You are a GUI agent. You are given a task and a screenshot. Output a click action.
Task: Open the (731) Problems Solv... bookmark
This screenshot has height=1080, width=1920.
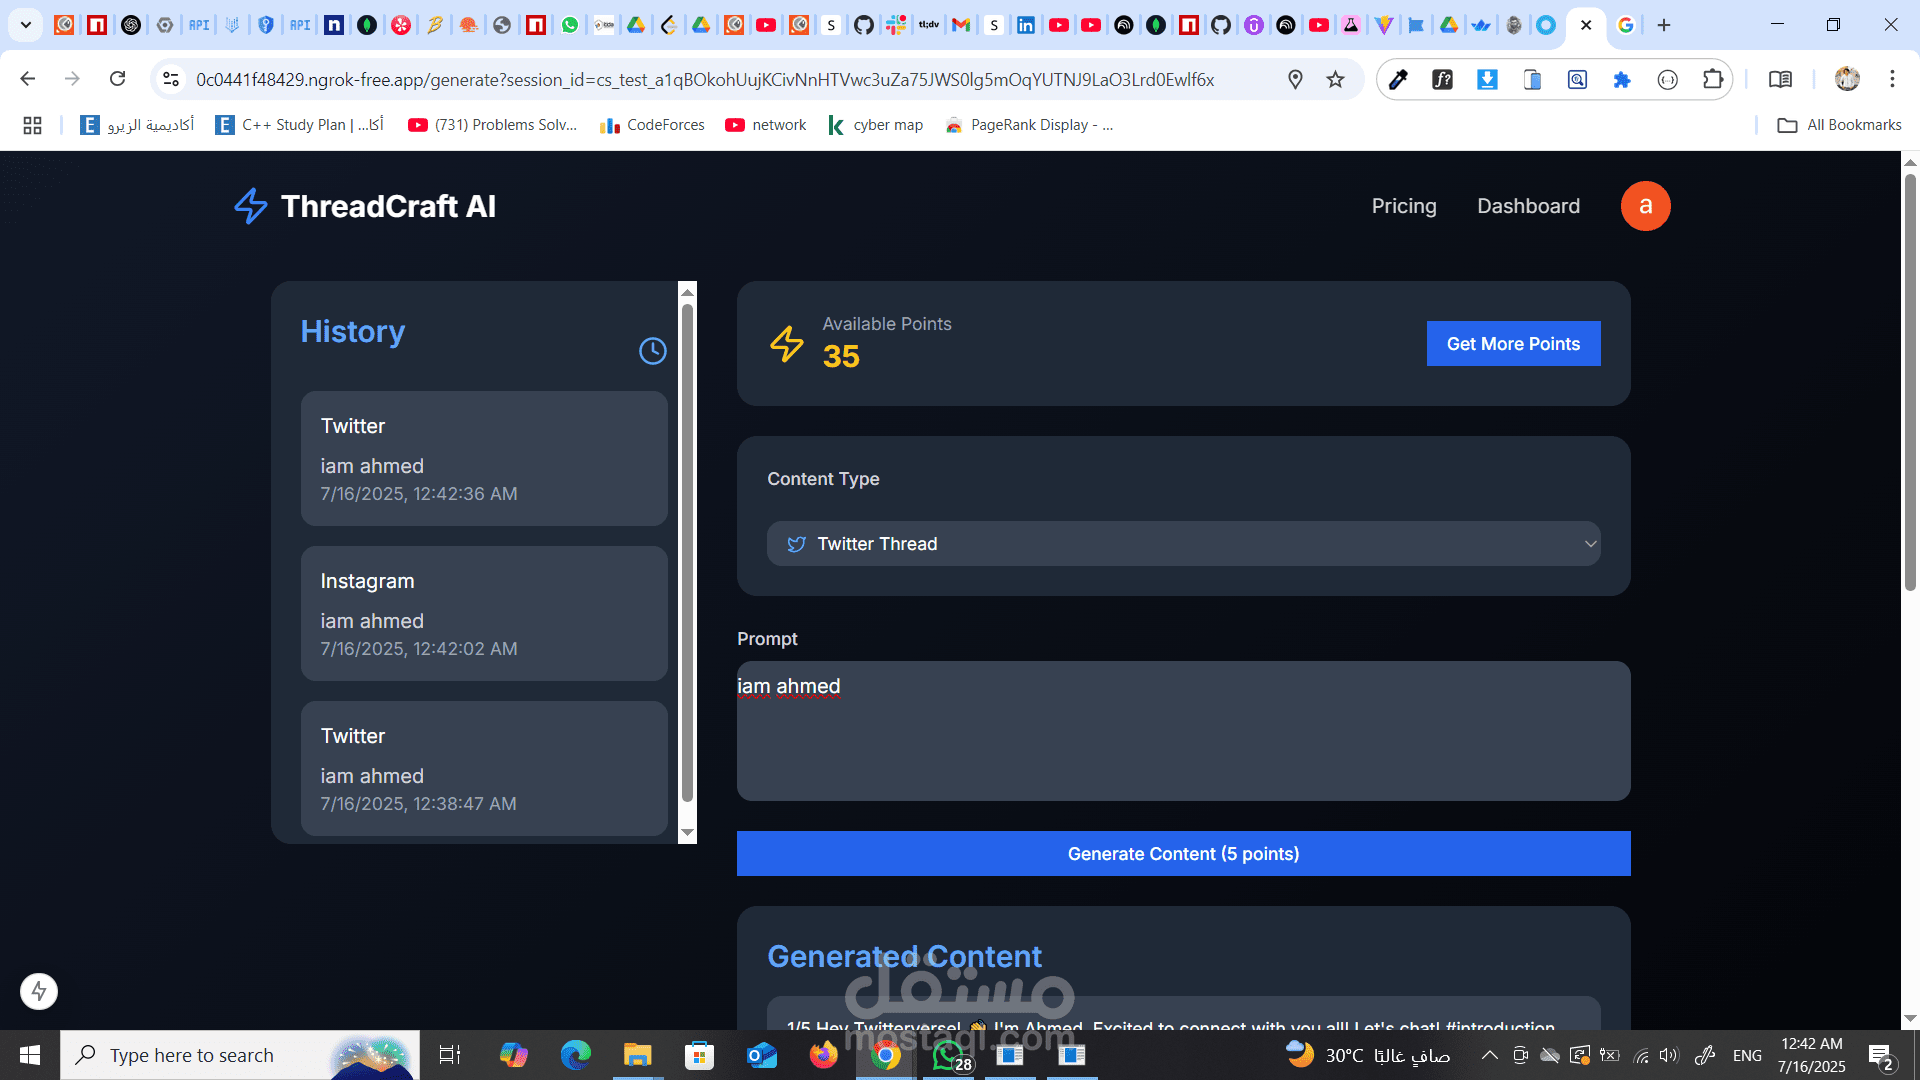pyautogui.click(x=493, y=125)
